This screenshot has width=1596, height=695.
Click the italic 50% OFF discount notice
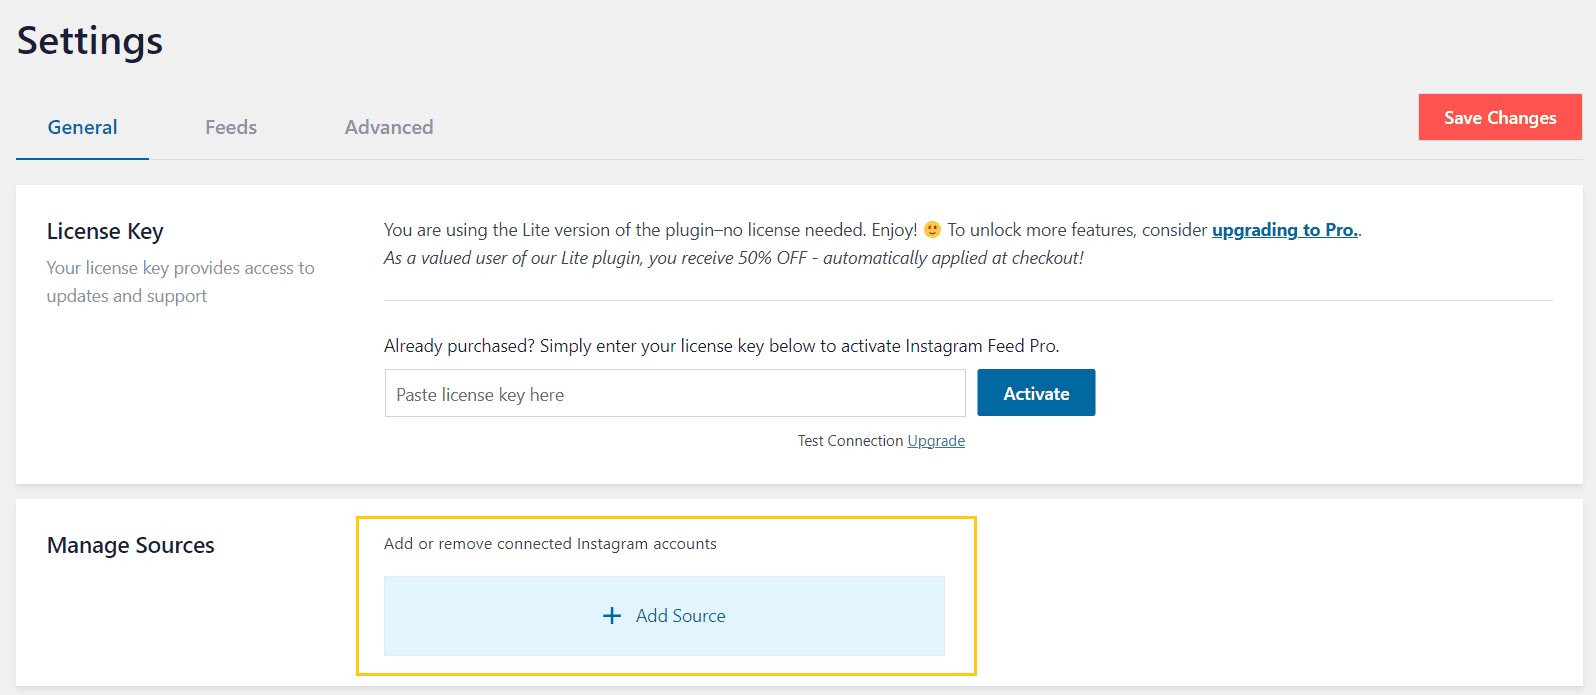[733, 258]
